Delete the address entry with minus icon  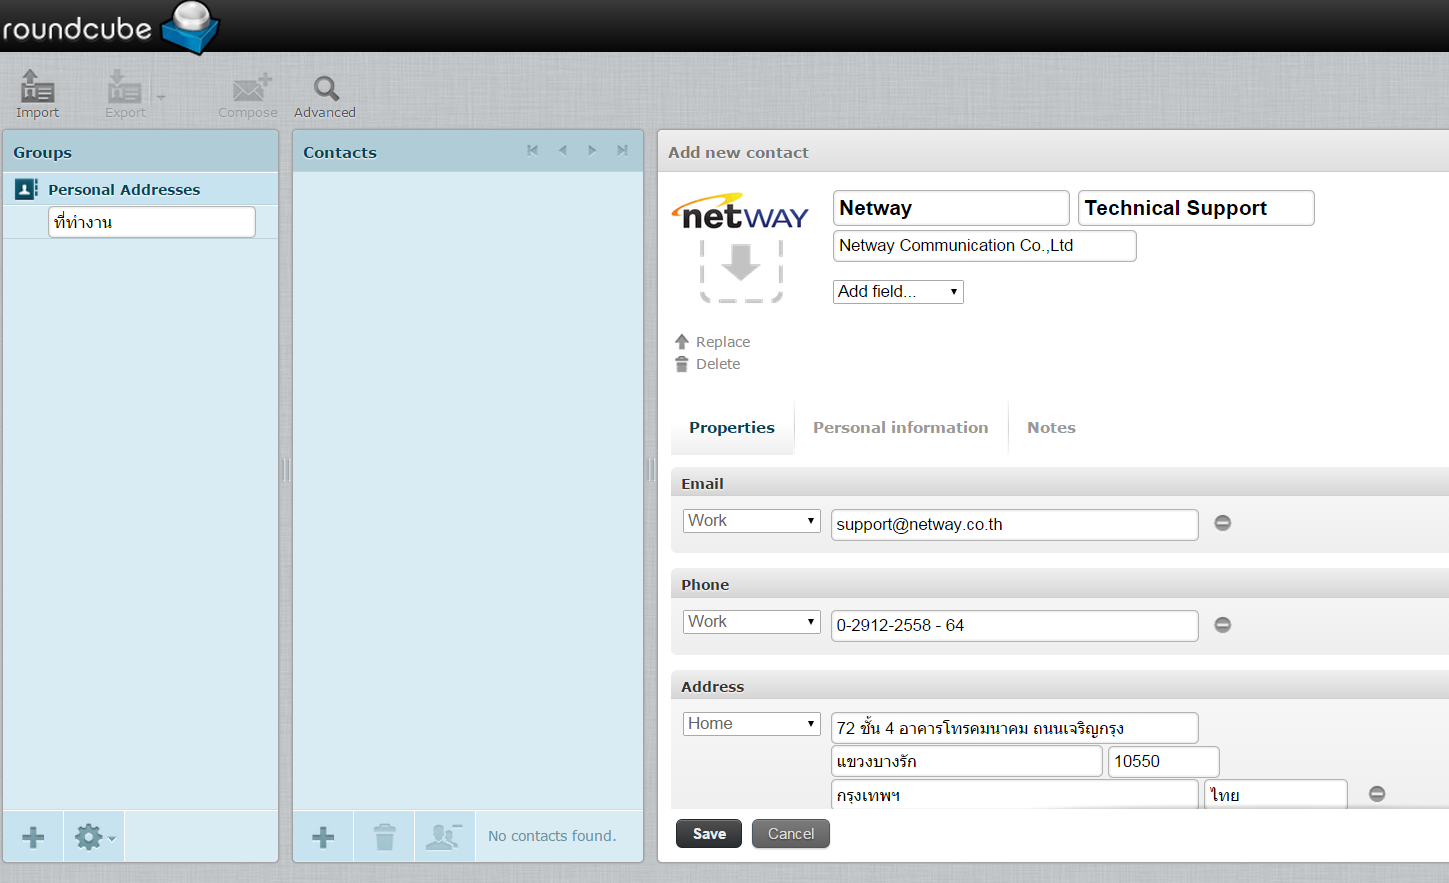tap(1377, 794)
